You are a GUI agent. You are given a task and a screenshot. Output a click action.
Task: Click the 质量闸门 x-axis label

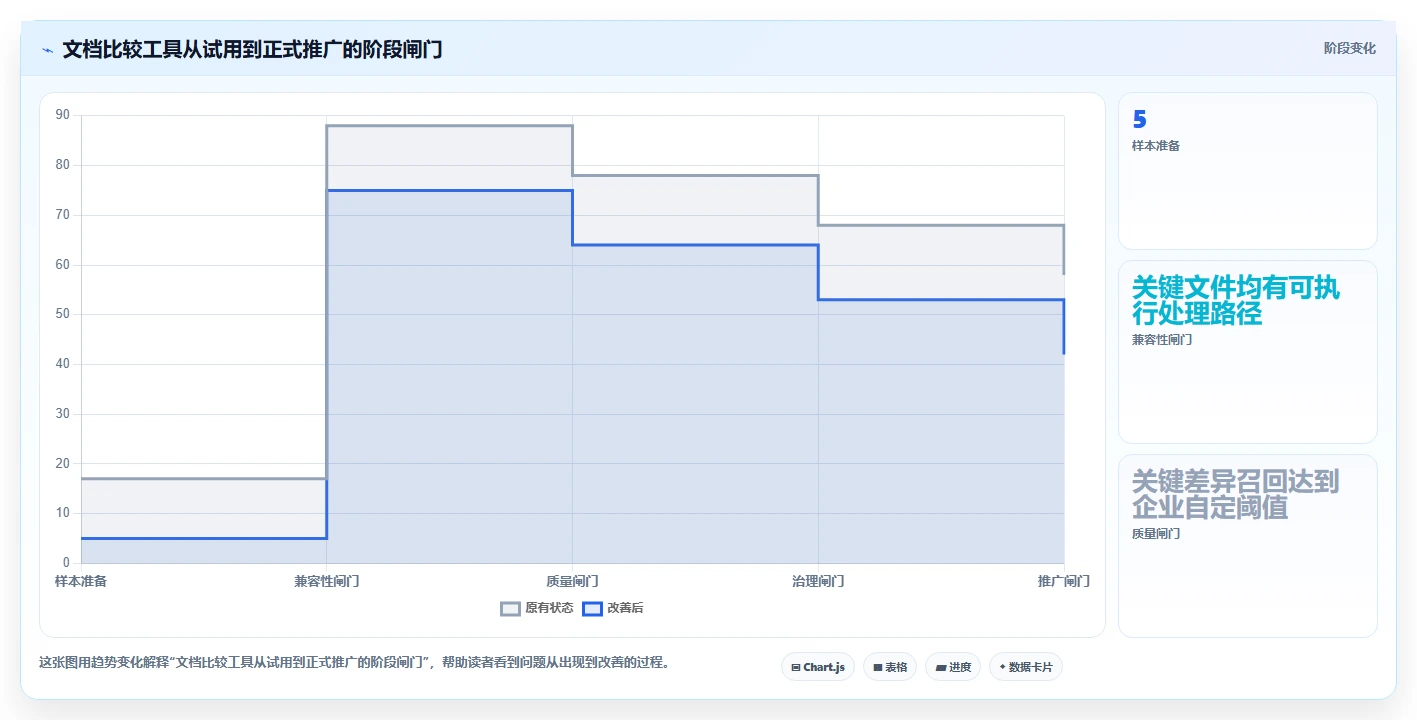[573, 581]
